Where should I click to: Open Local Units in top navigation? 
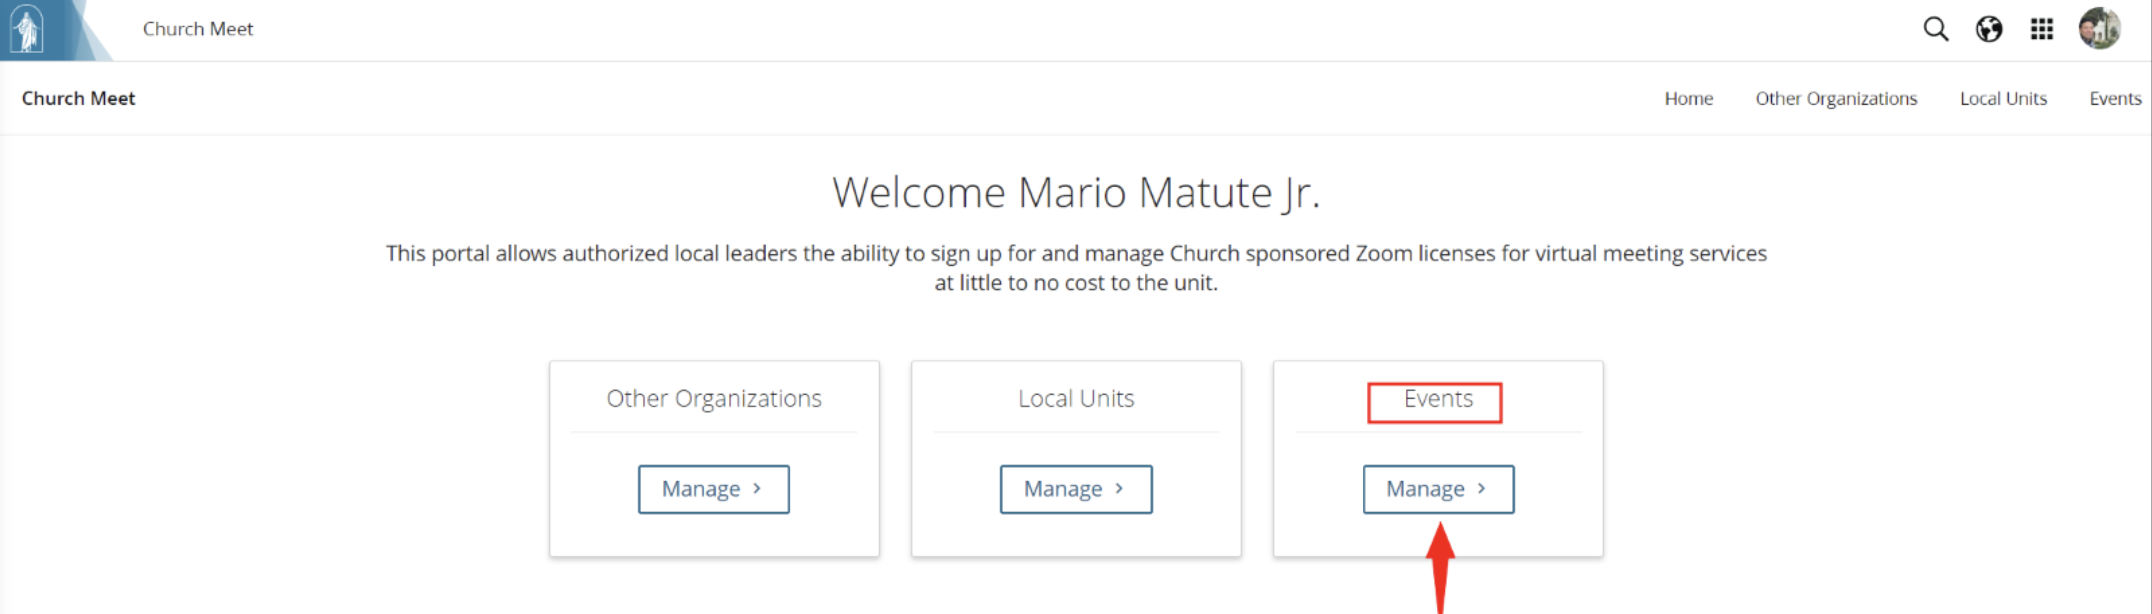(x=2003, y=98)
